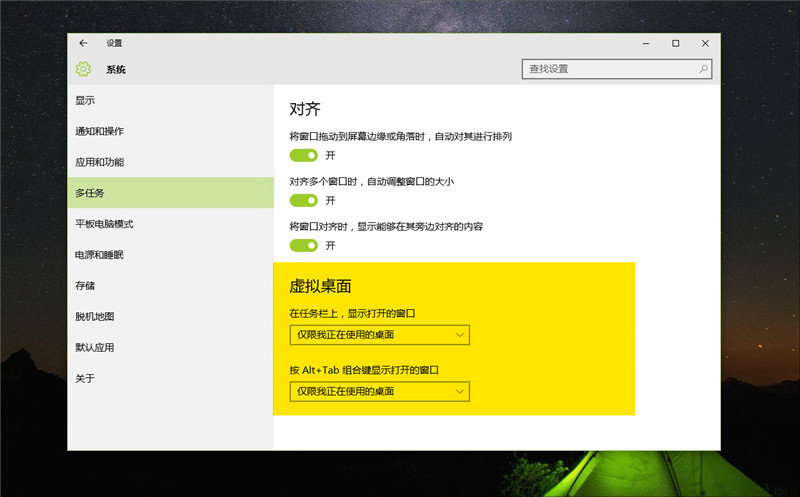Toggle 对齐多个窗口时自动调整大小 switch
The image size is (800, 497).
click(303, 200)
